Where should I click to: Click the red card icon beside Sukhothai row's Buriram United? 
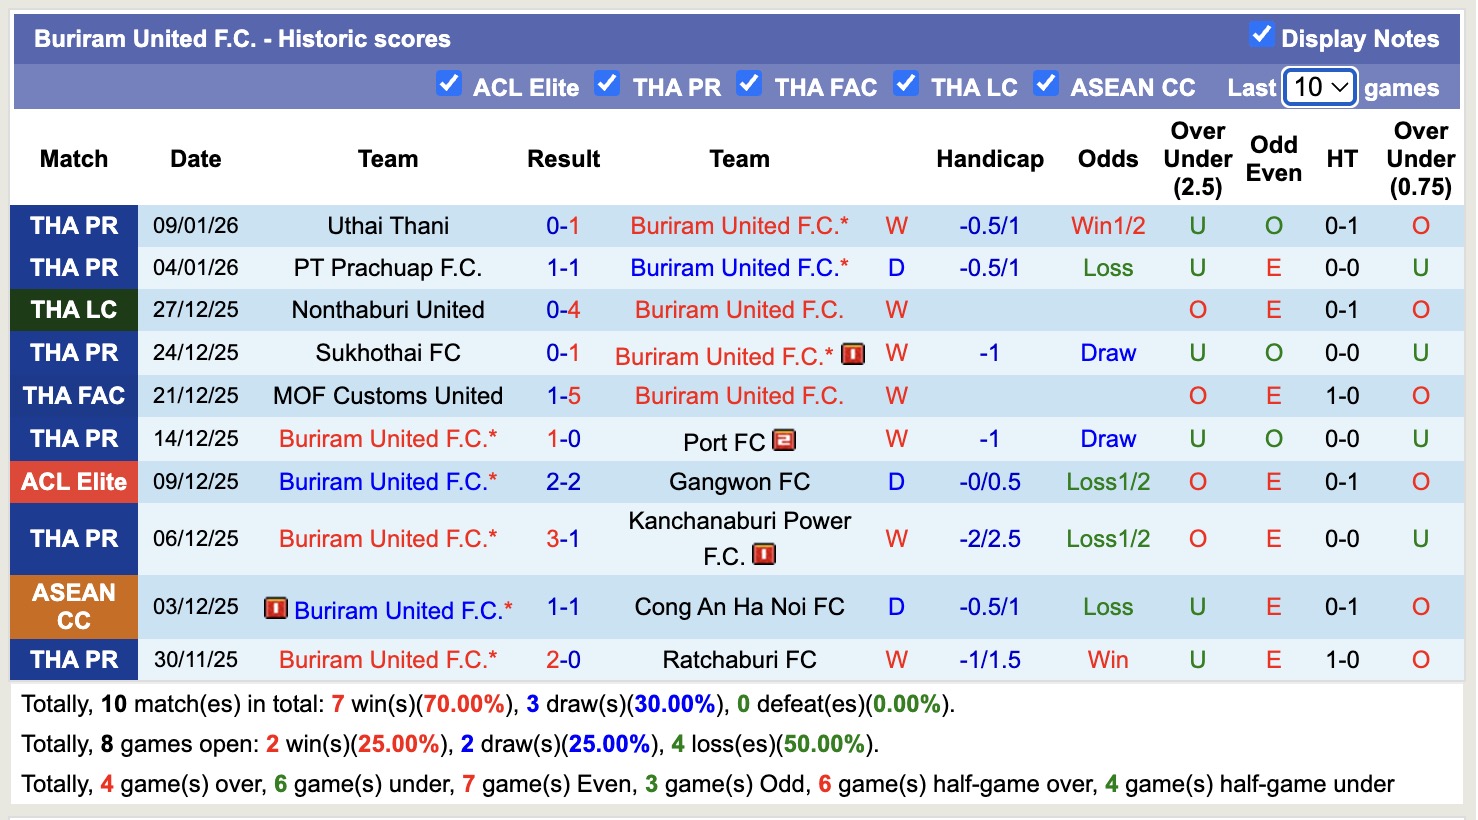coord(853,354)
